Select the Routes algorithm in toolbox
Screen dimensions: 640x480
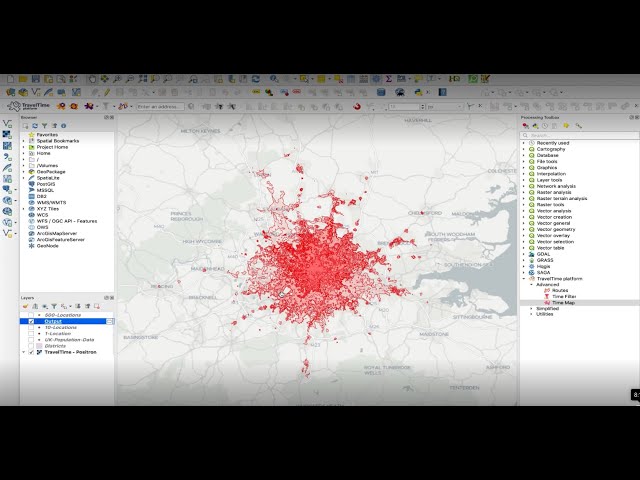point(560,290)
